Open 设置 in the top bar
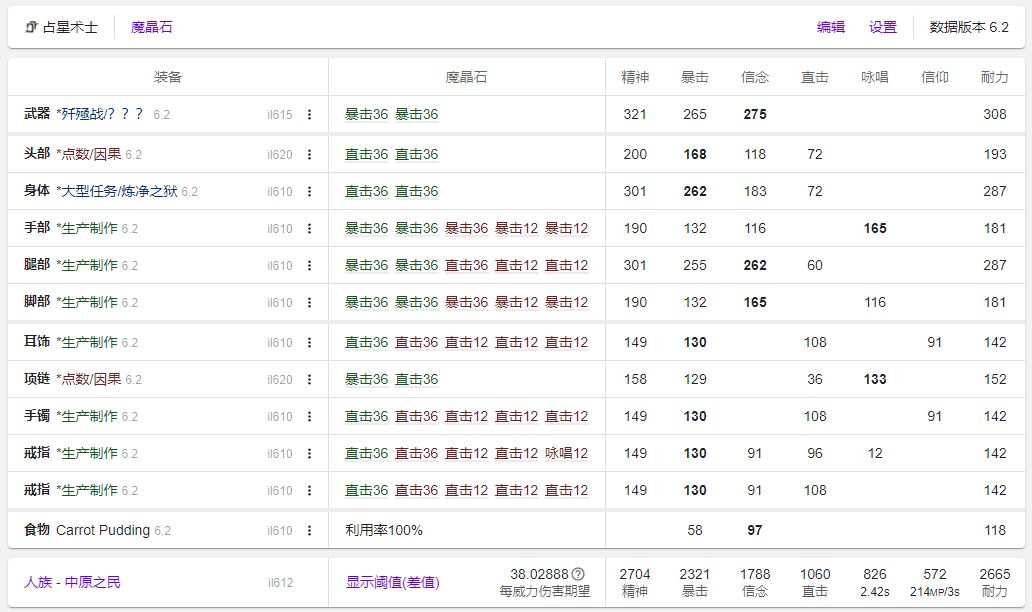This screenshot has width=1032, height=612. point(883,28)
